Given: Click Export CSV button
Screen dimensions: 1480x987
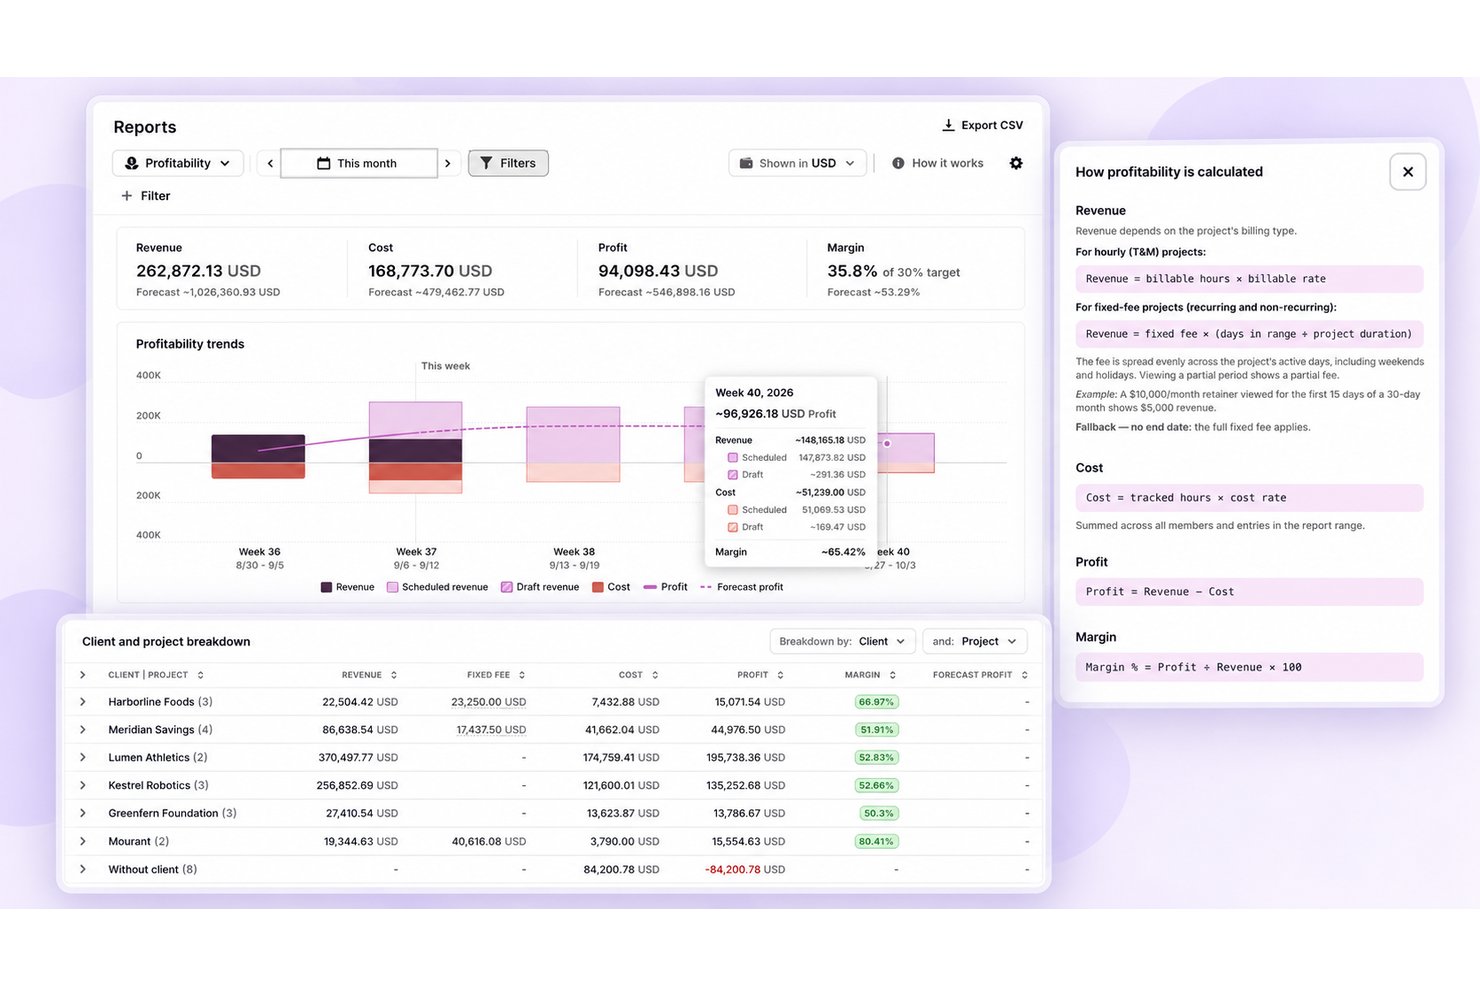Looking at the screenshot, I should tap(982, 125).
